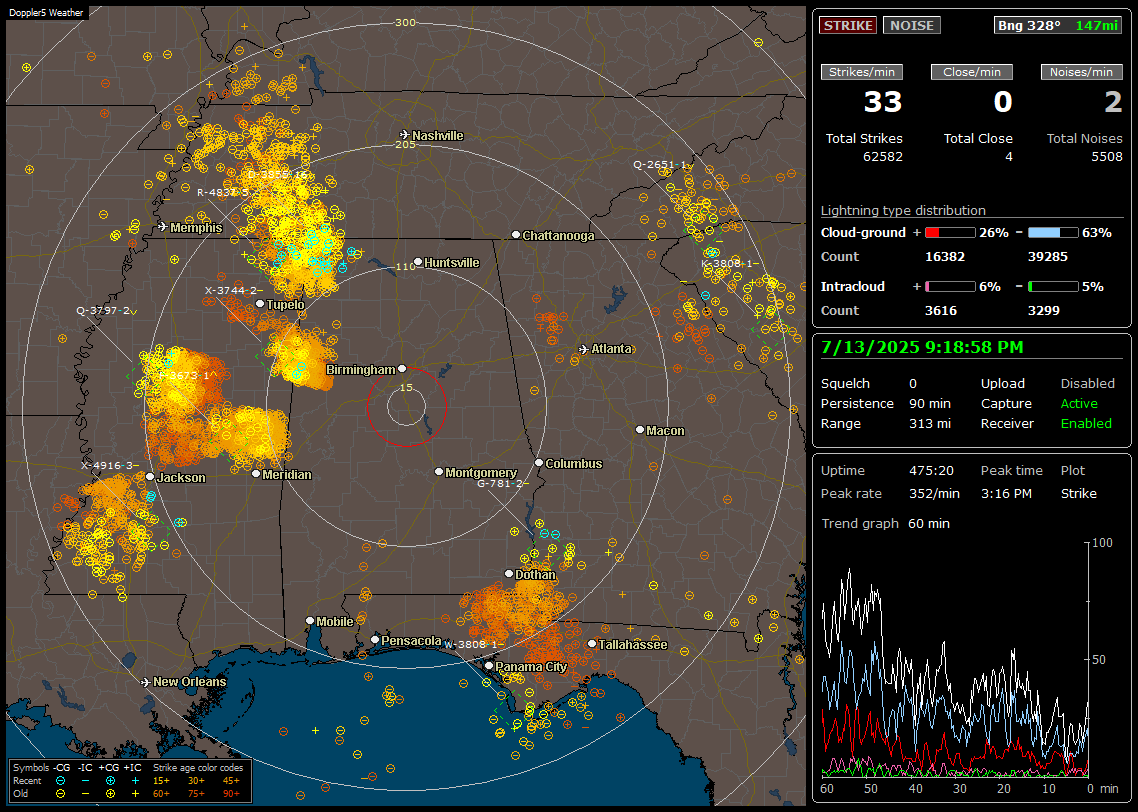
Task: Click the Macon city dot
Action: point(639,430)
